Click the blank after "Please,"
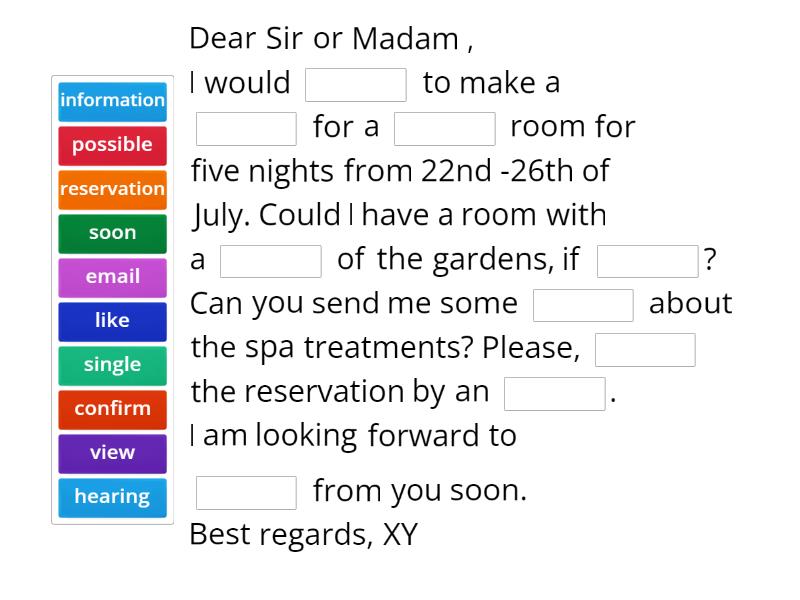The image size is (800, 600). pyautogui.click(x=645, y=349)
